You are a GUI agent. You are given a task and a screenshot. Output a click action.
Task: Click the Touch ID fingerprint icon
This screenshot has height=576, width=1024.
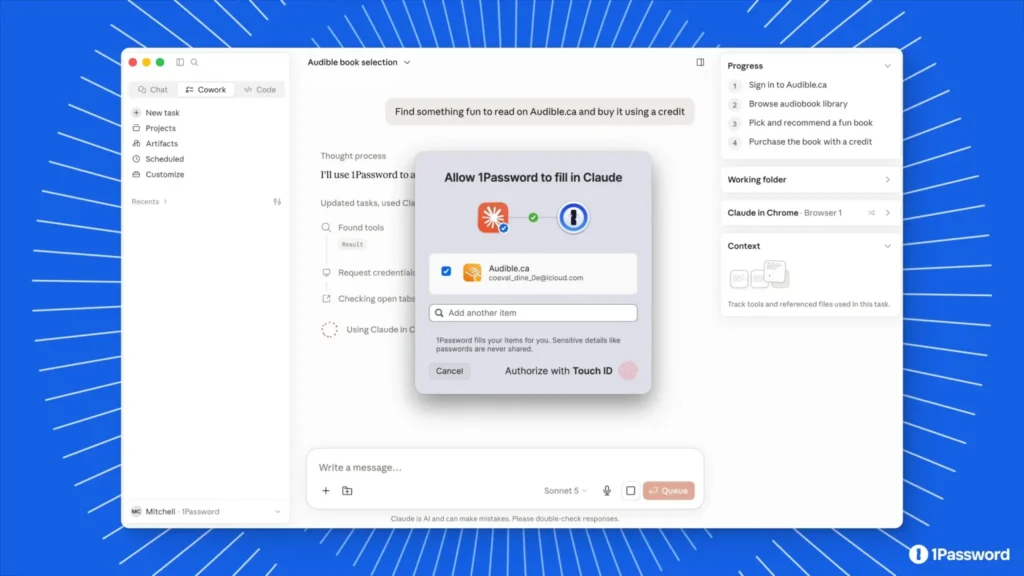628,371
